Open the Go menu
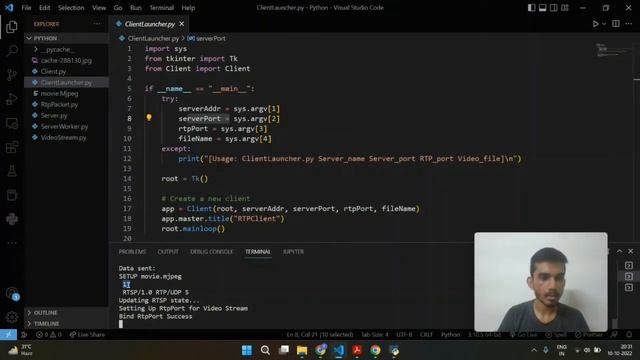 (118, 8)
